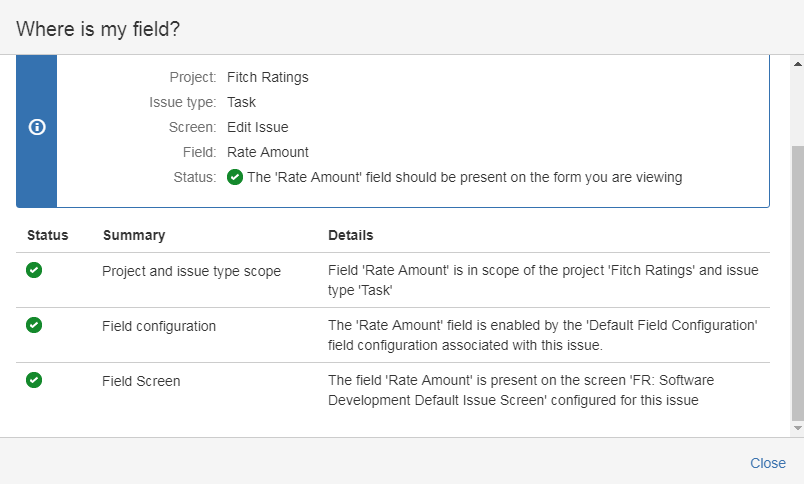This screenshot has width=804, height=484.
Task: Click the scrollbar down arrow
Action: click(x=796, y=428)
